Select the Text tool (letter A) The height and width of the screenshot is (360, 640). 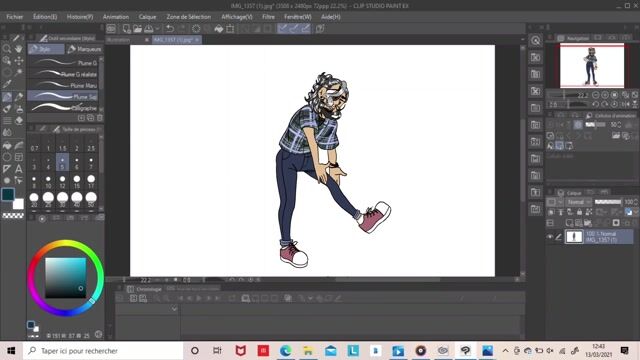pos(19,169)
